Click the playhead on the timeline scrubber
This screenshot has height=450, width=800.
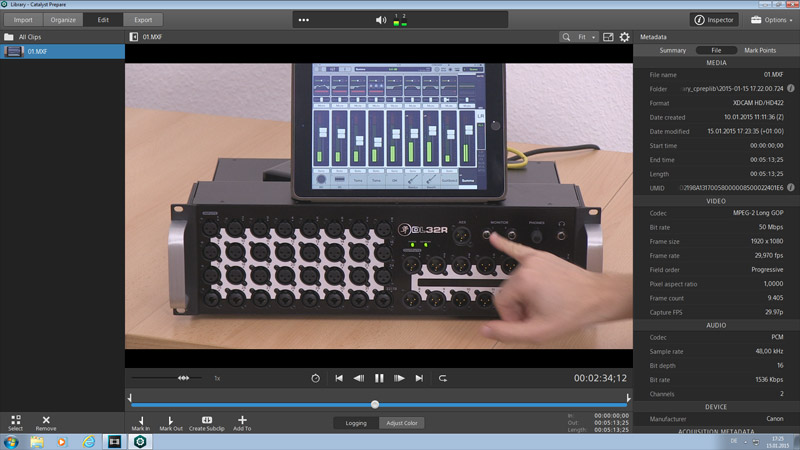tap(375, 404)
